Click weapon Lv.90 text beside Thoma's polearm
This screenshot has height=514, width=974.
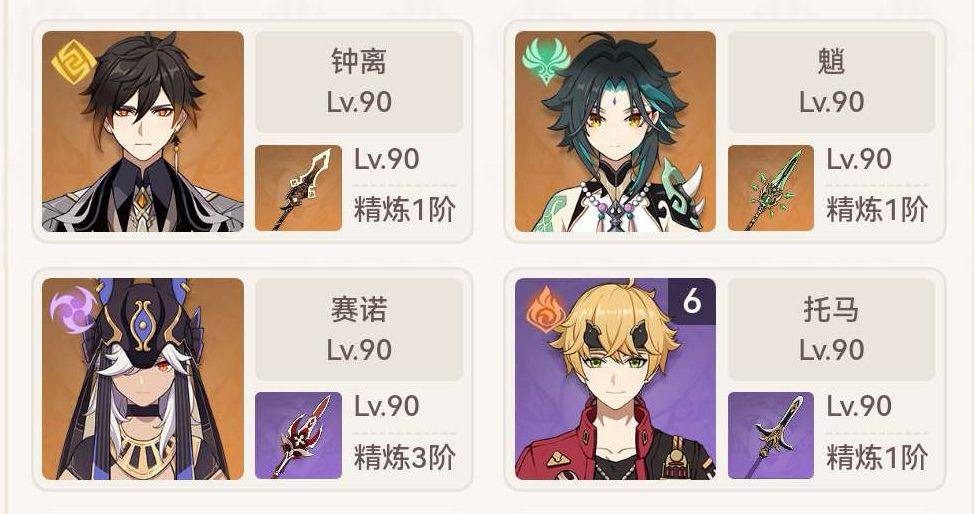click(859, 406)
